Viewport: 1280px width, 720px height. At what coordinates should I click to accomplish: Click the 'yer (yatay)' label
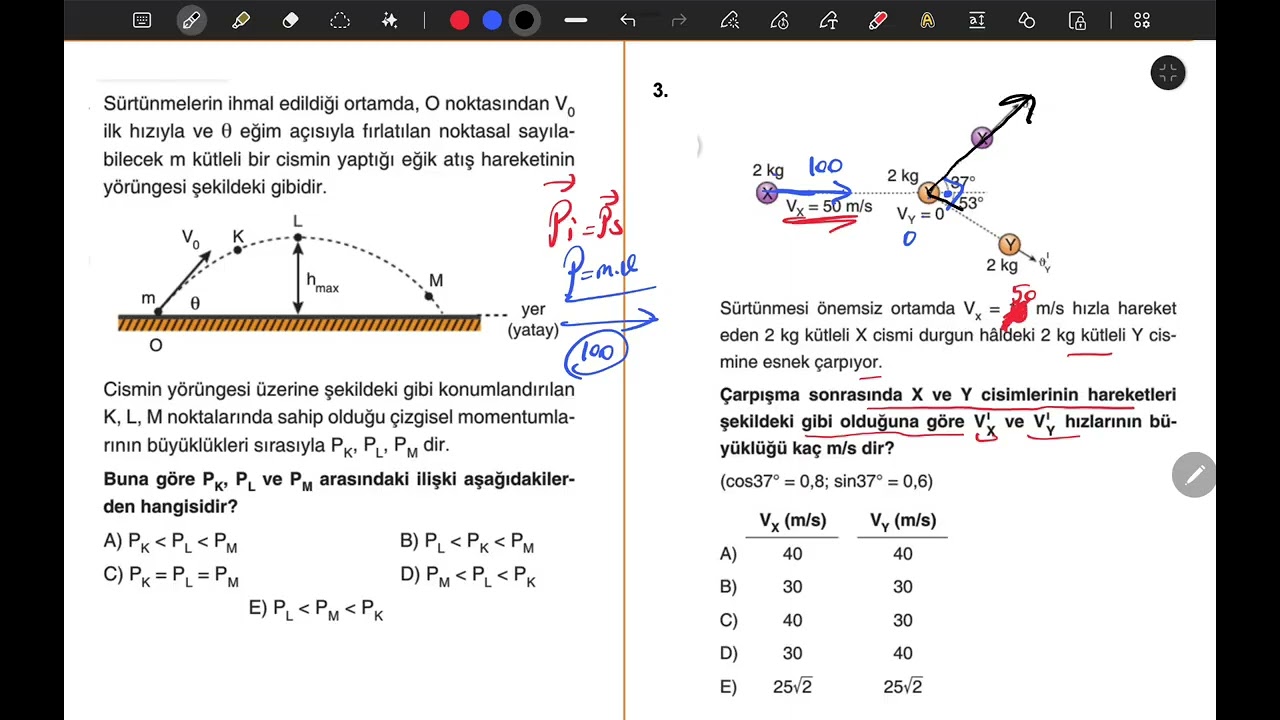point(533,320)
